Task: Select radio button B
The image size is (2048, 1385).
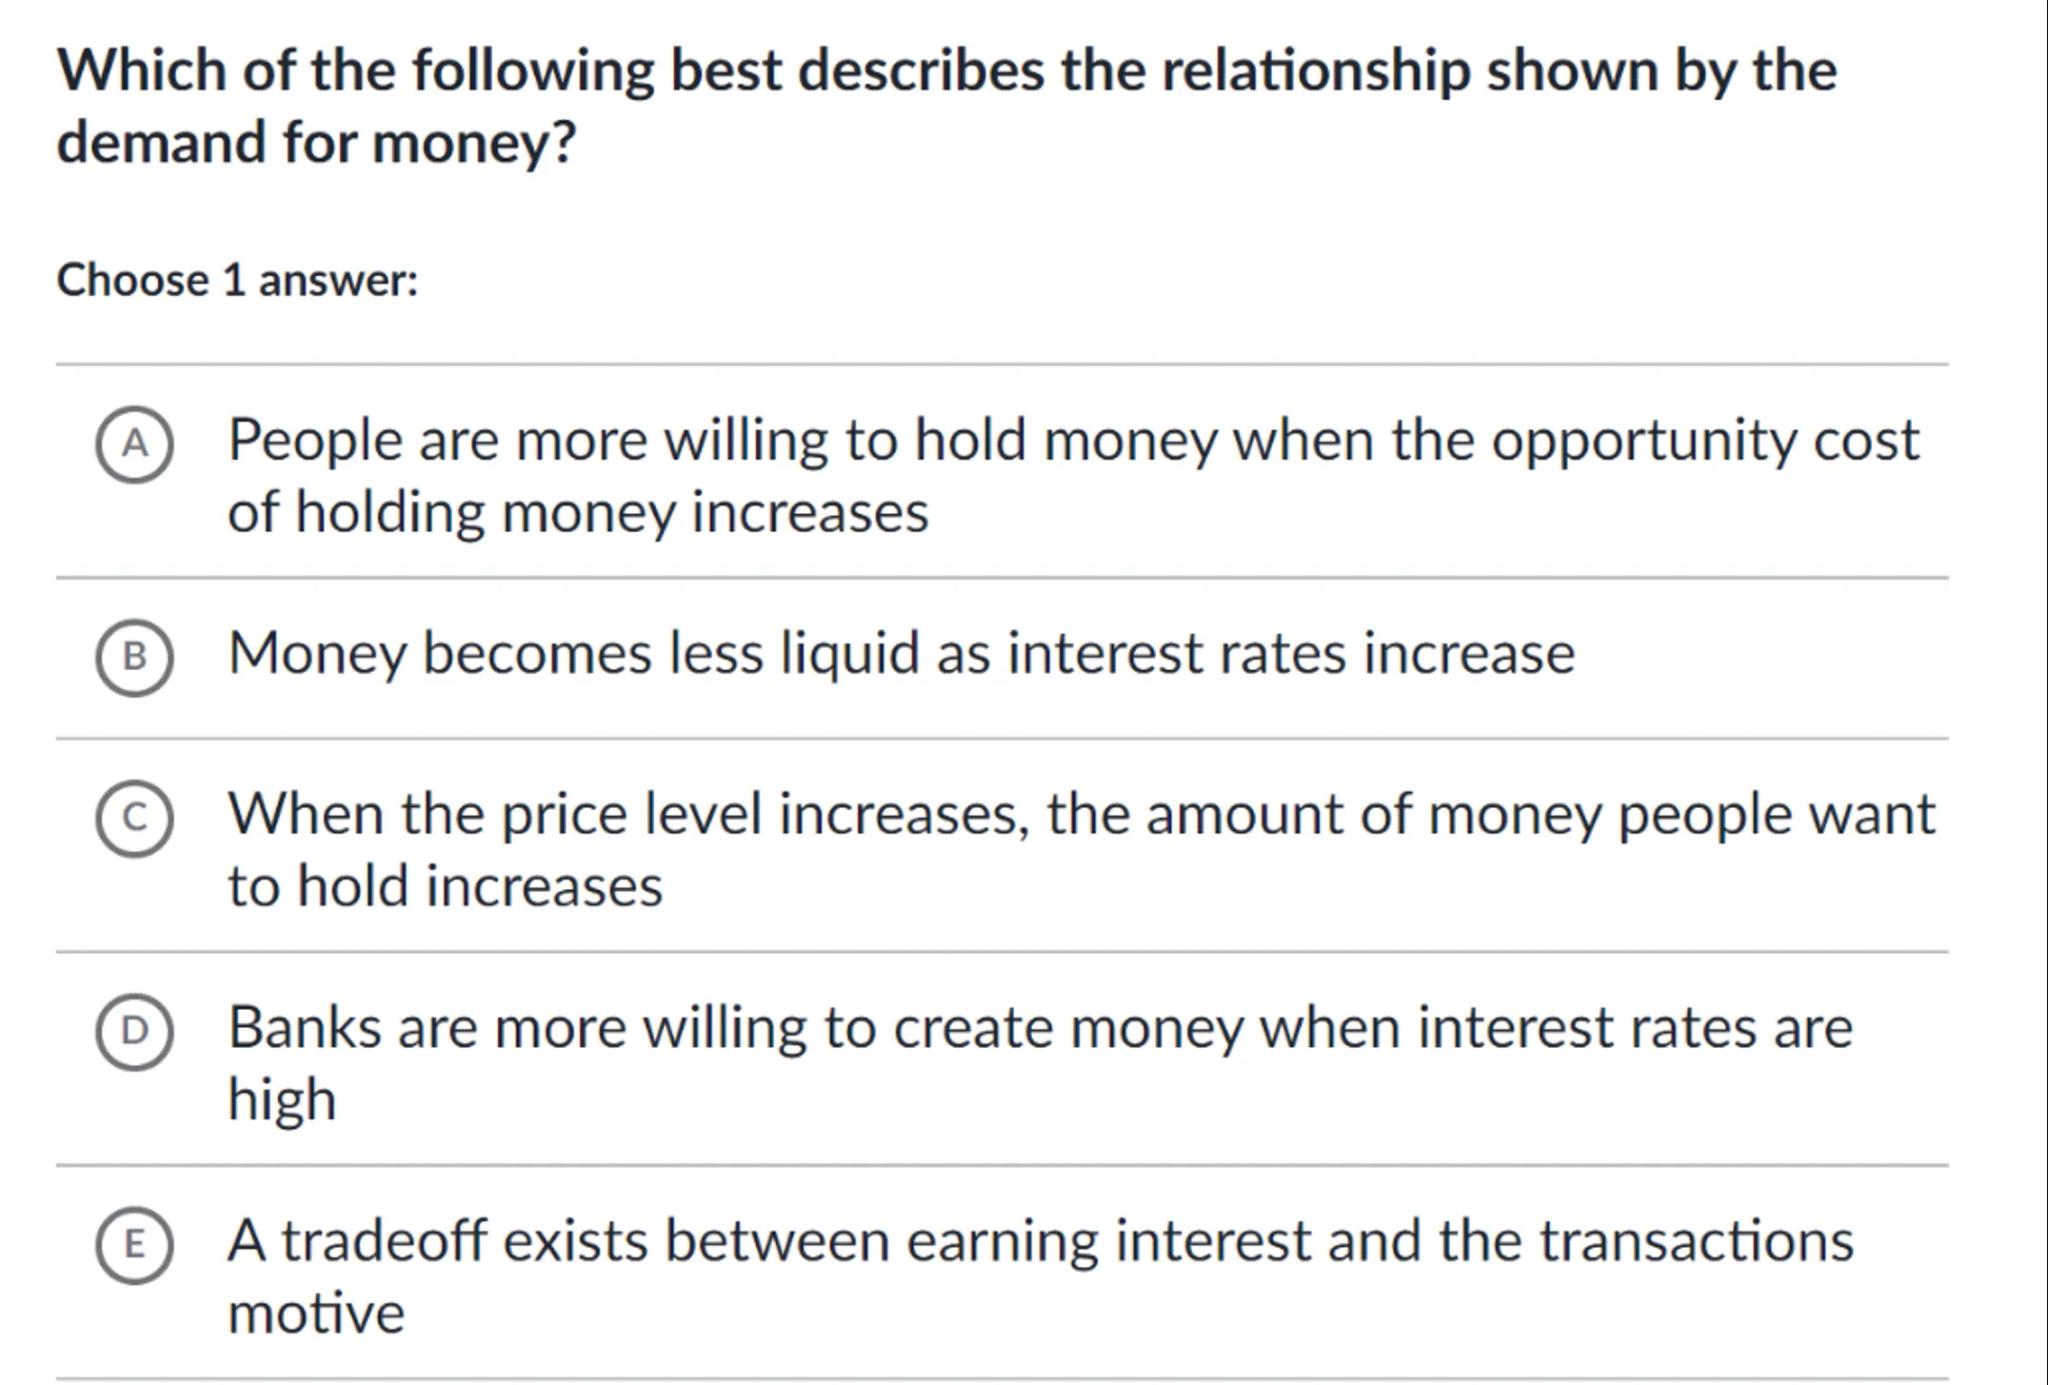Action: click(134, 657)
